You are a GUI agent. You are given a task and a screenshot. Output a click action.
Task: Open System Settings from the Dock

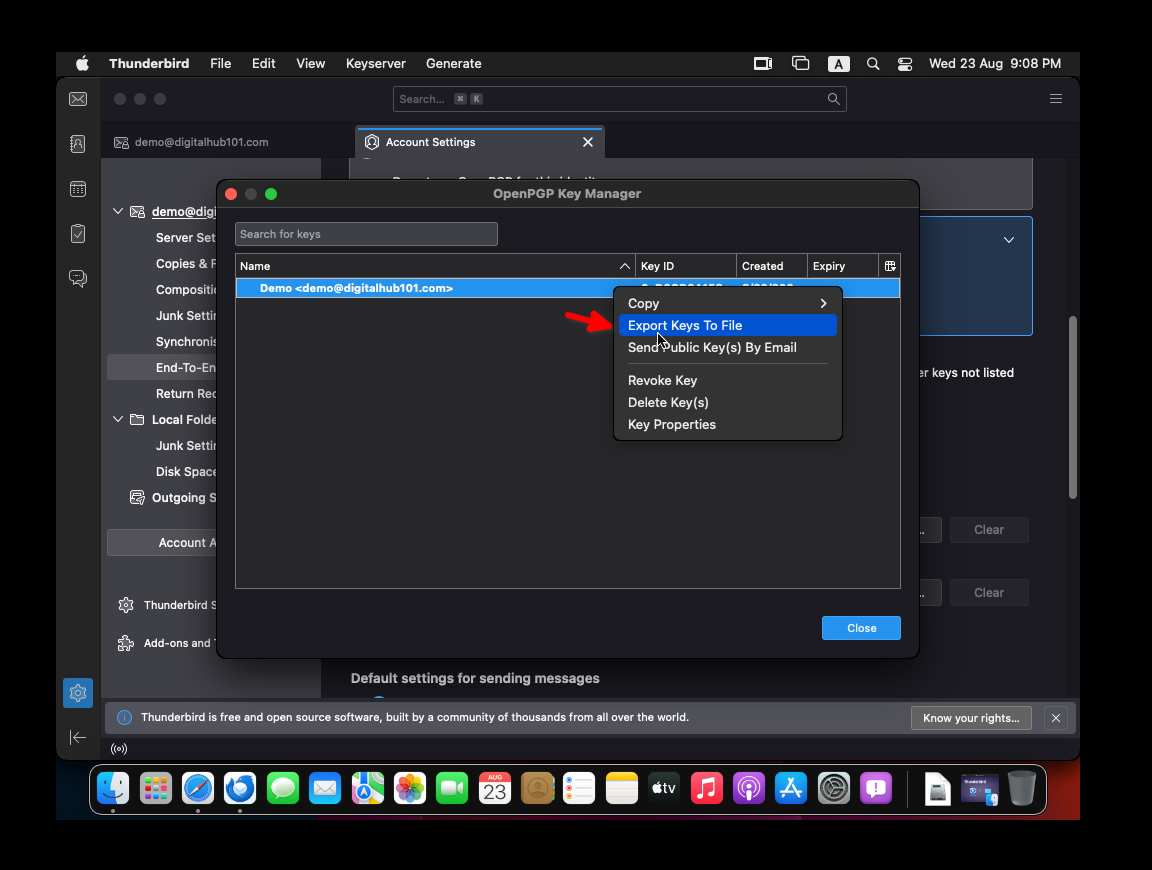click(x=834, y=788)
